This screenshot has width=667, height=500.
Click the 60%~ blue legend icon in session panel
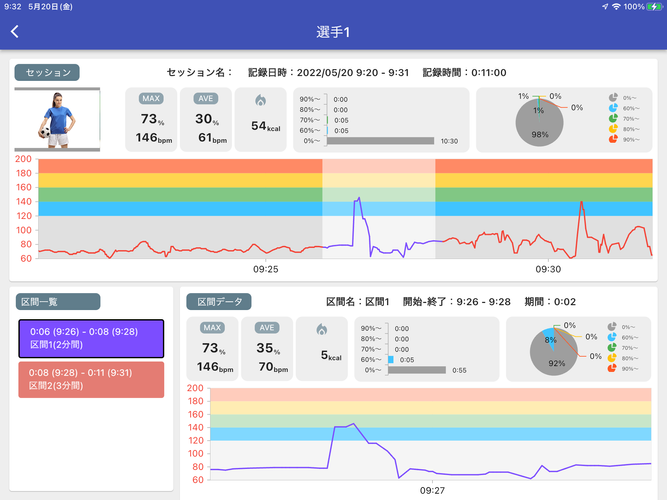pos(612,108)
